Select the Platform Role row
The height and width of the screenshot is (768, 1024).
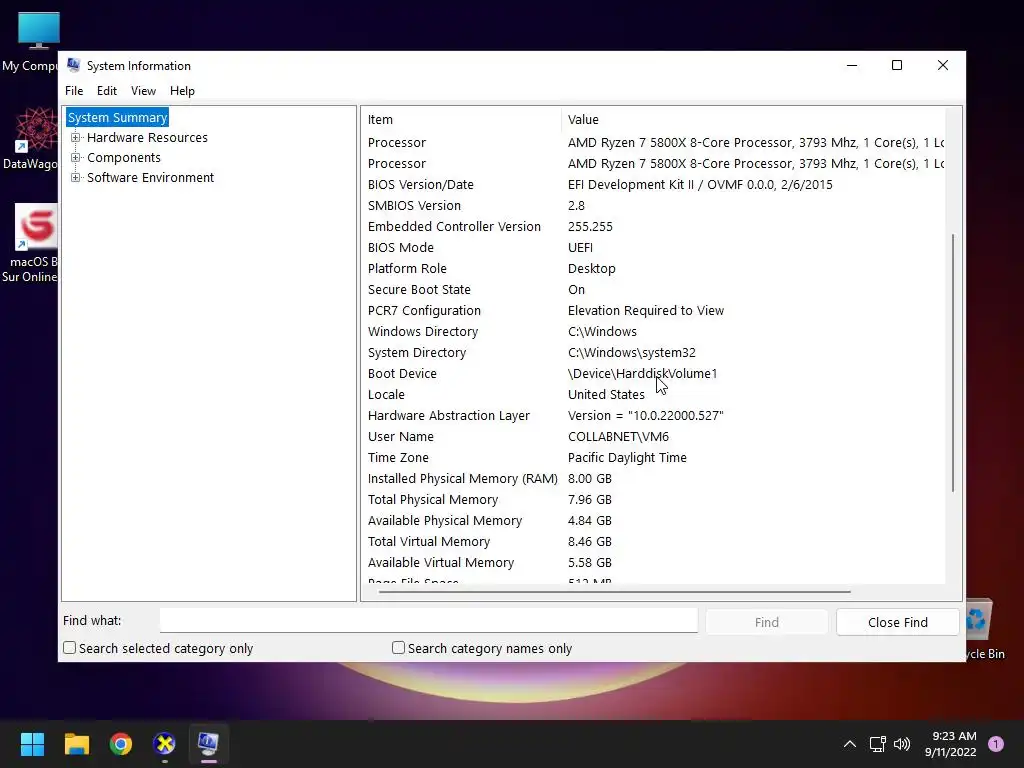653,268
